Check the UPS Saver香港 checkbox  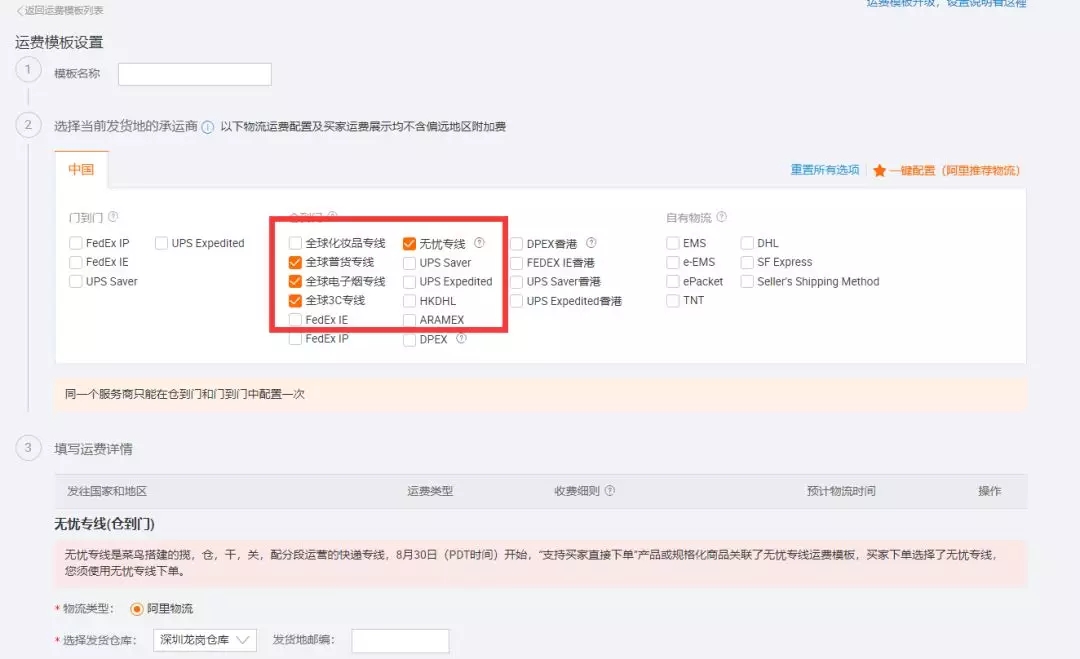(517, 282)
